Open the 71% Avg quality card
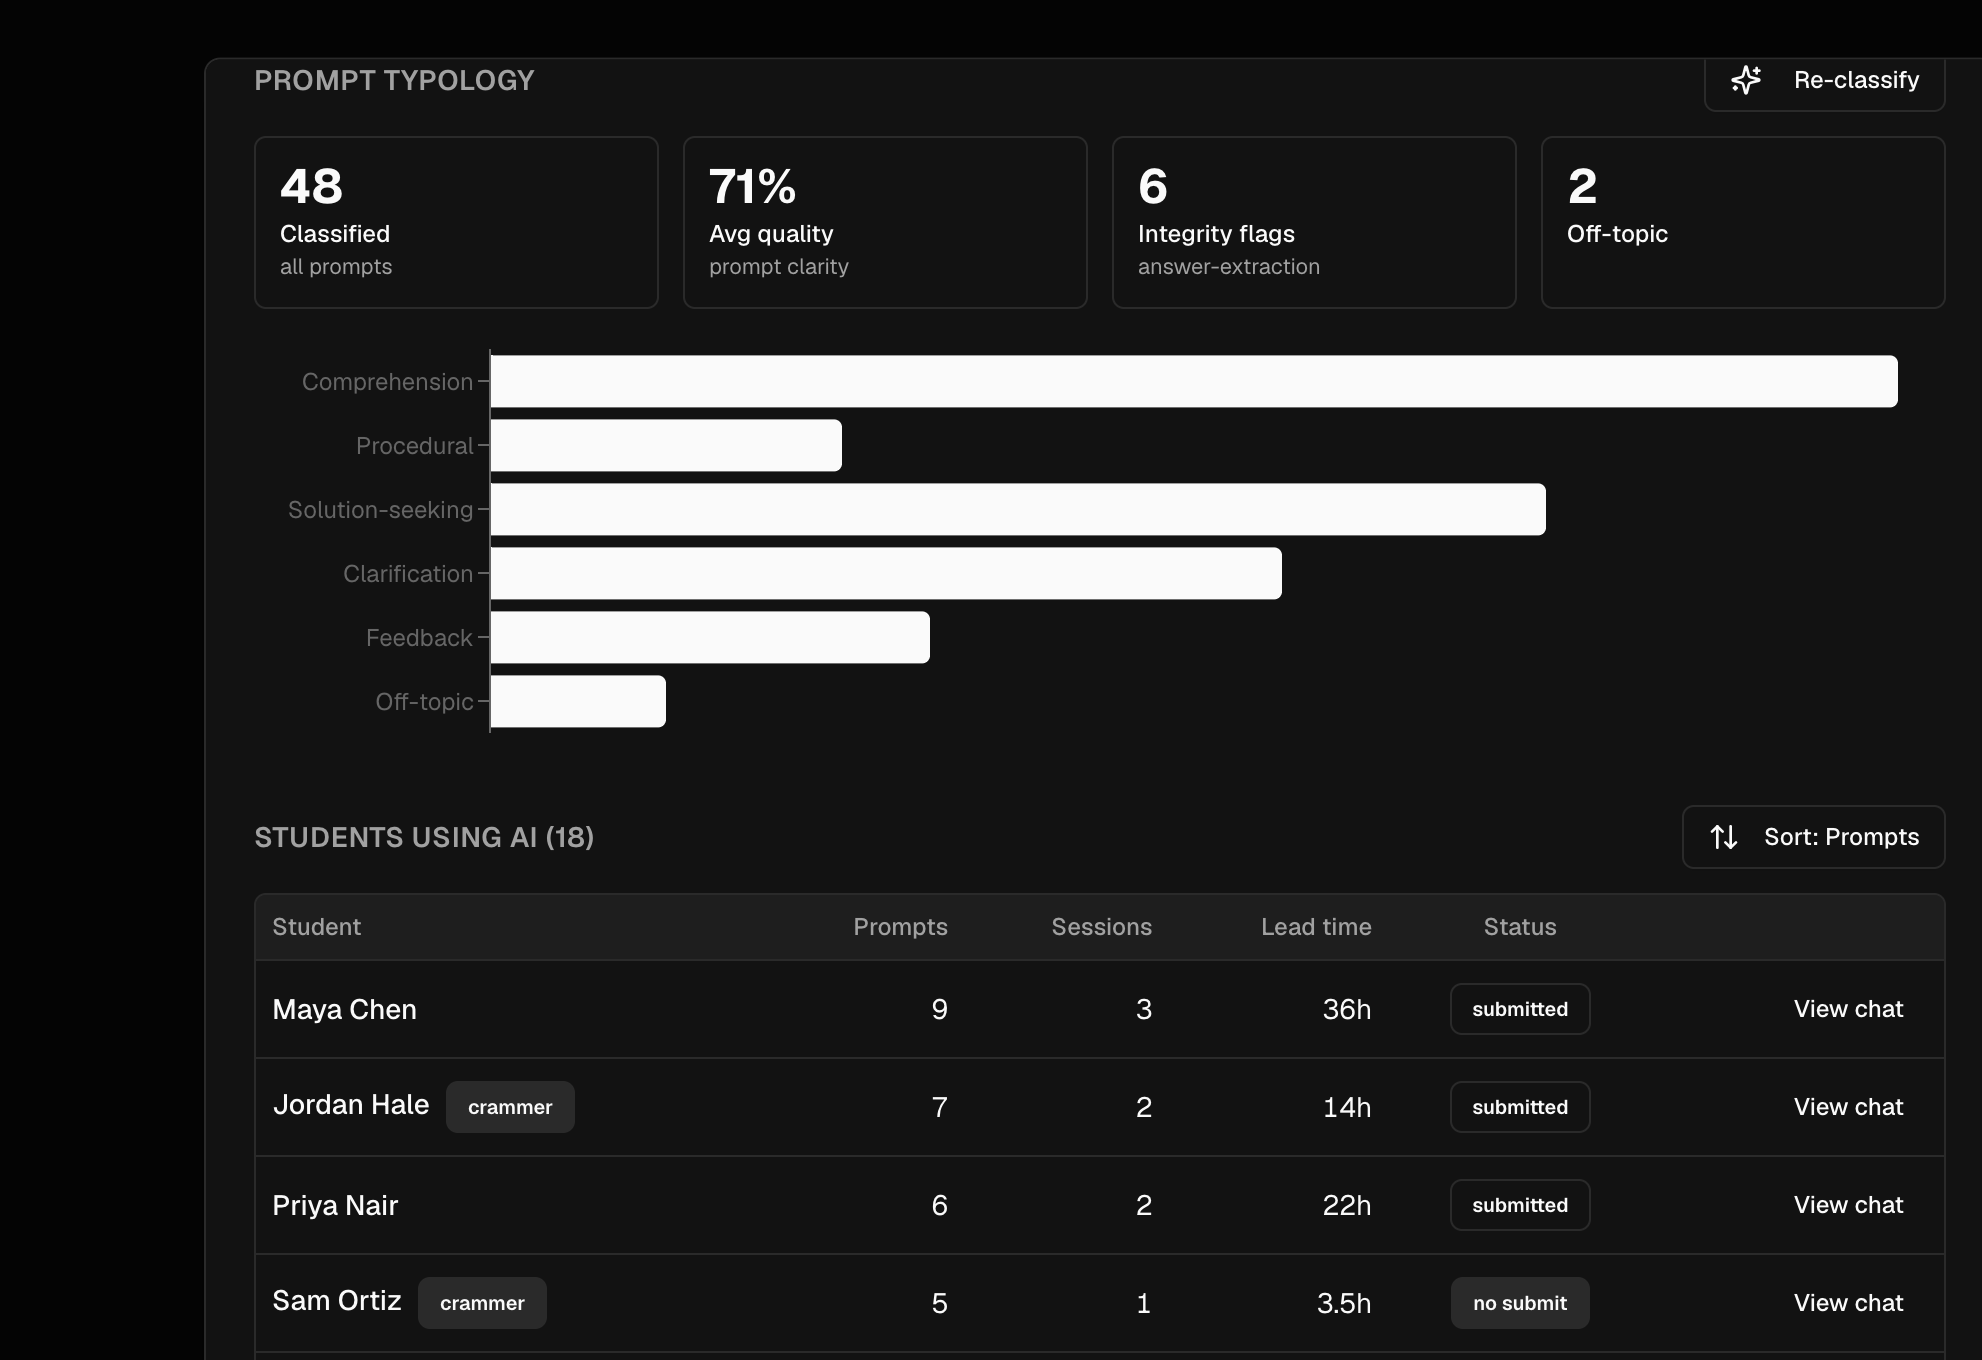The width and height of the screenshot is (1982, 1360). [885, 222]
